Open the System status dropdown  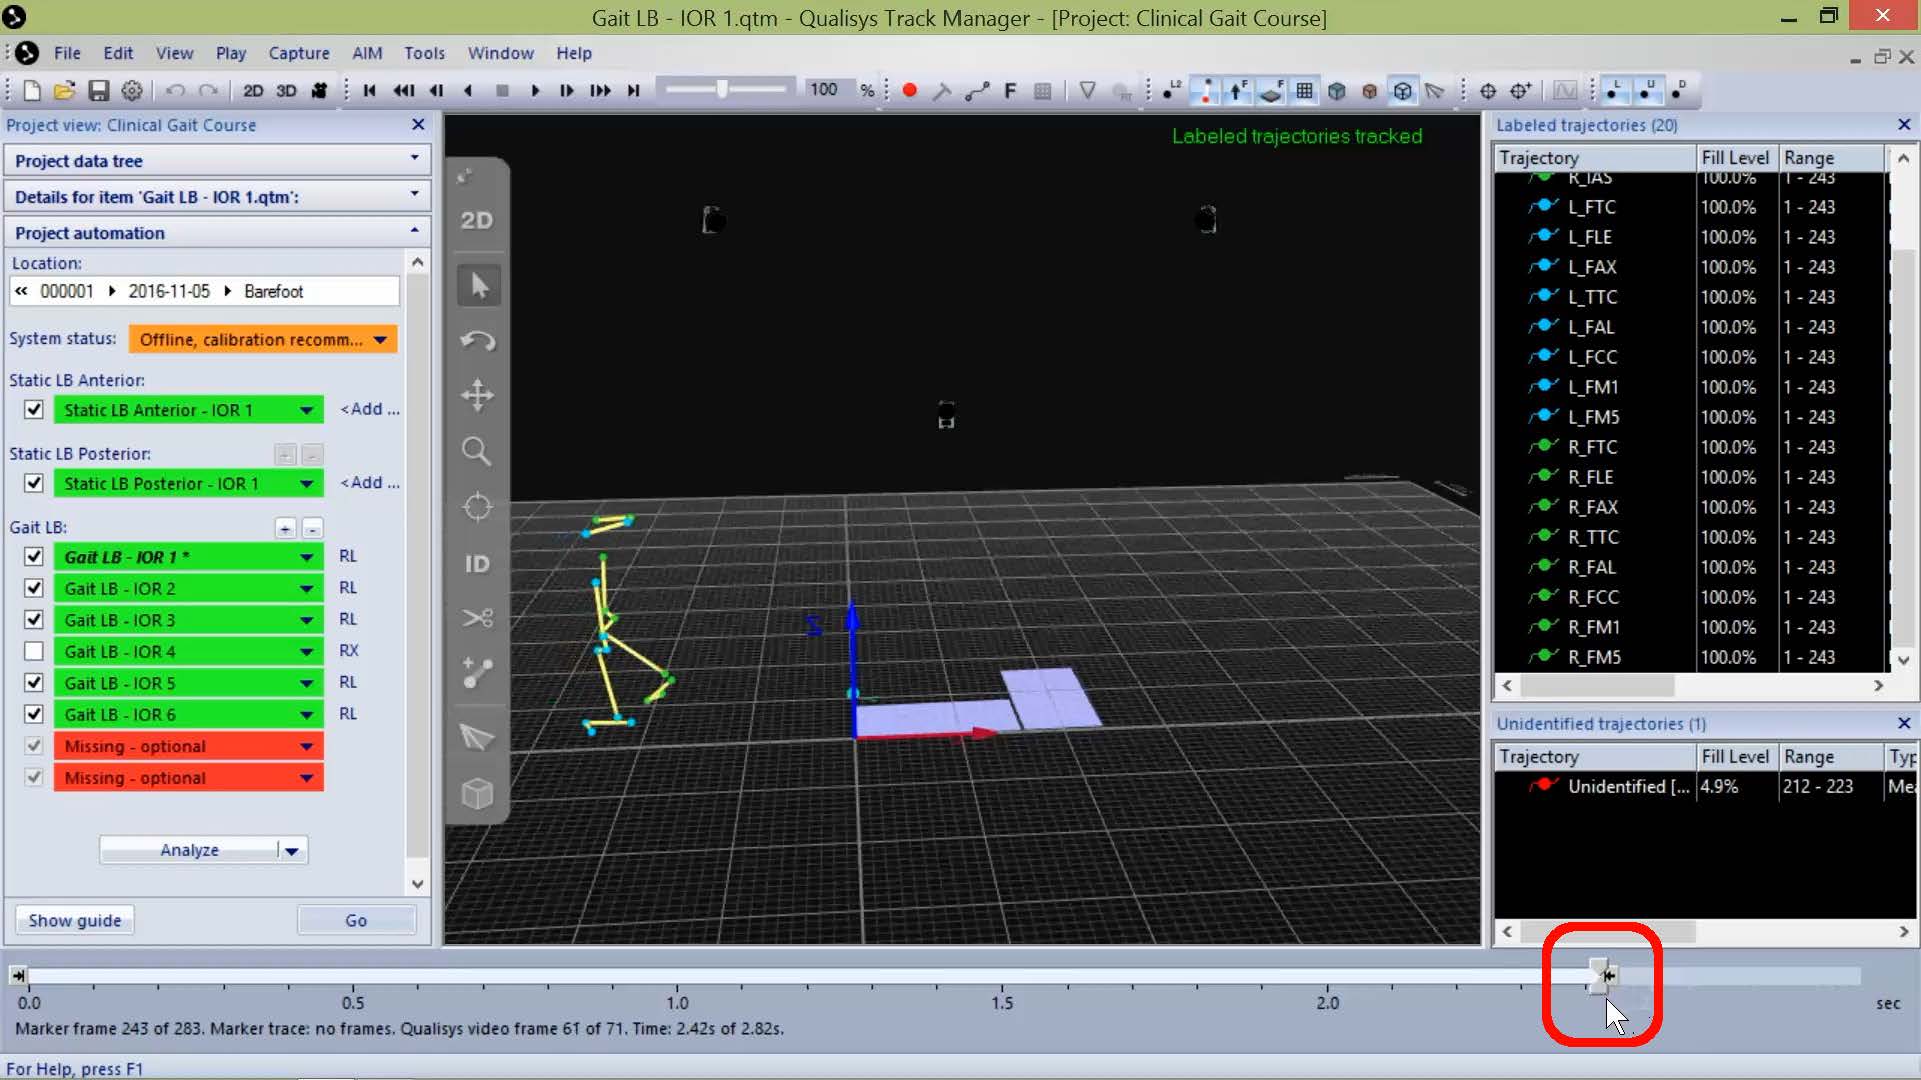click(x=263, y=340)
